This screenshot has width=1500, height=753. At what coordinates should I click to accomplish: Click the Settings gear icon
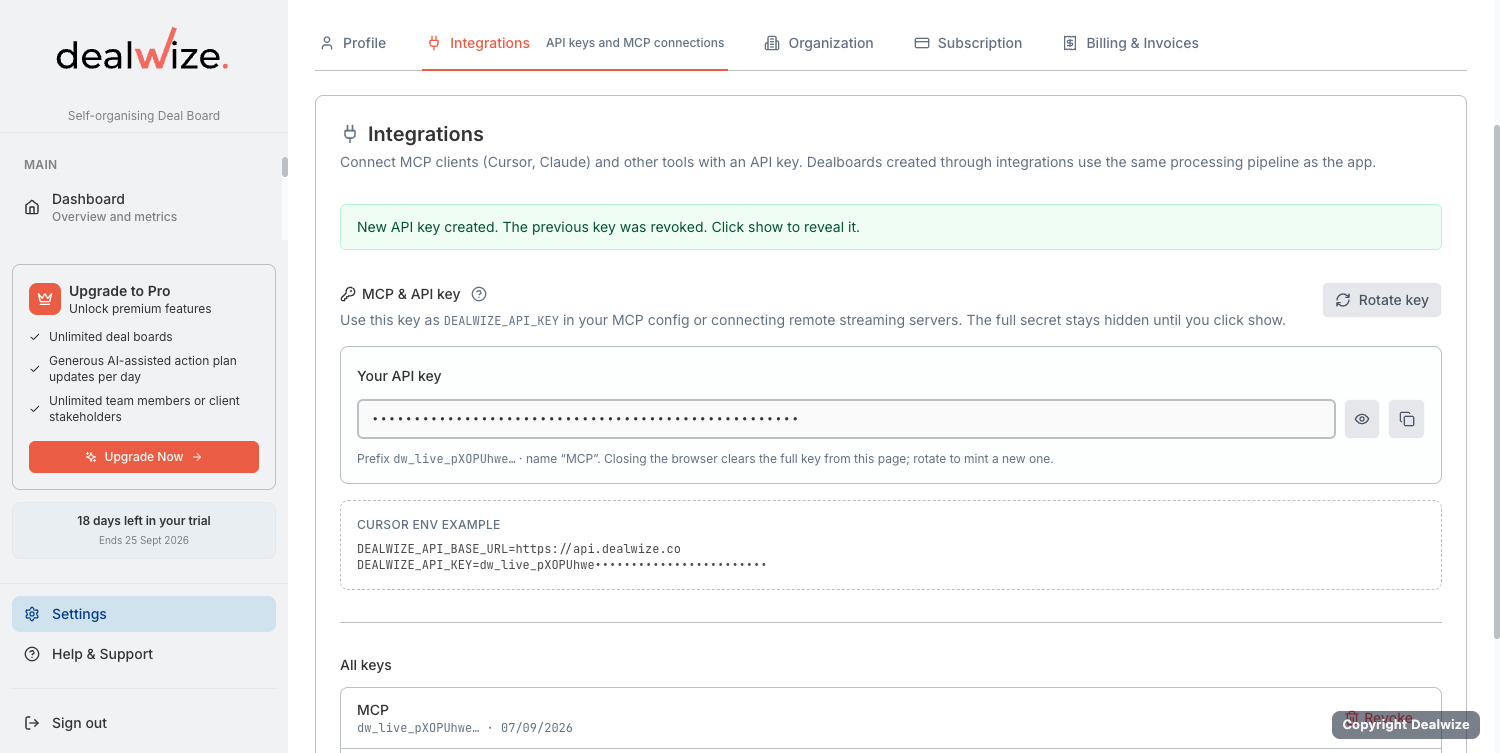point(32,614)
